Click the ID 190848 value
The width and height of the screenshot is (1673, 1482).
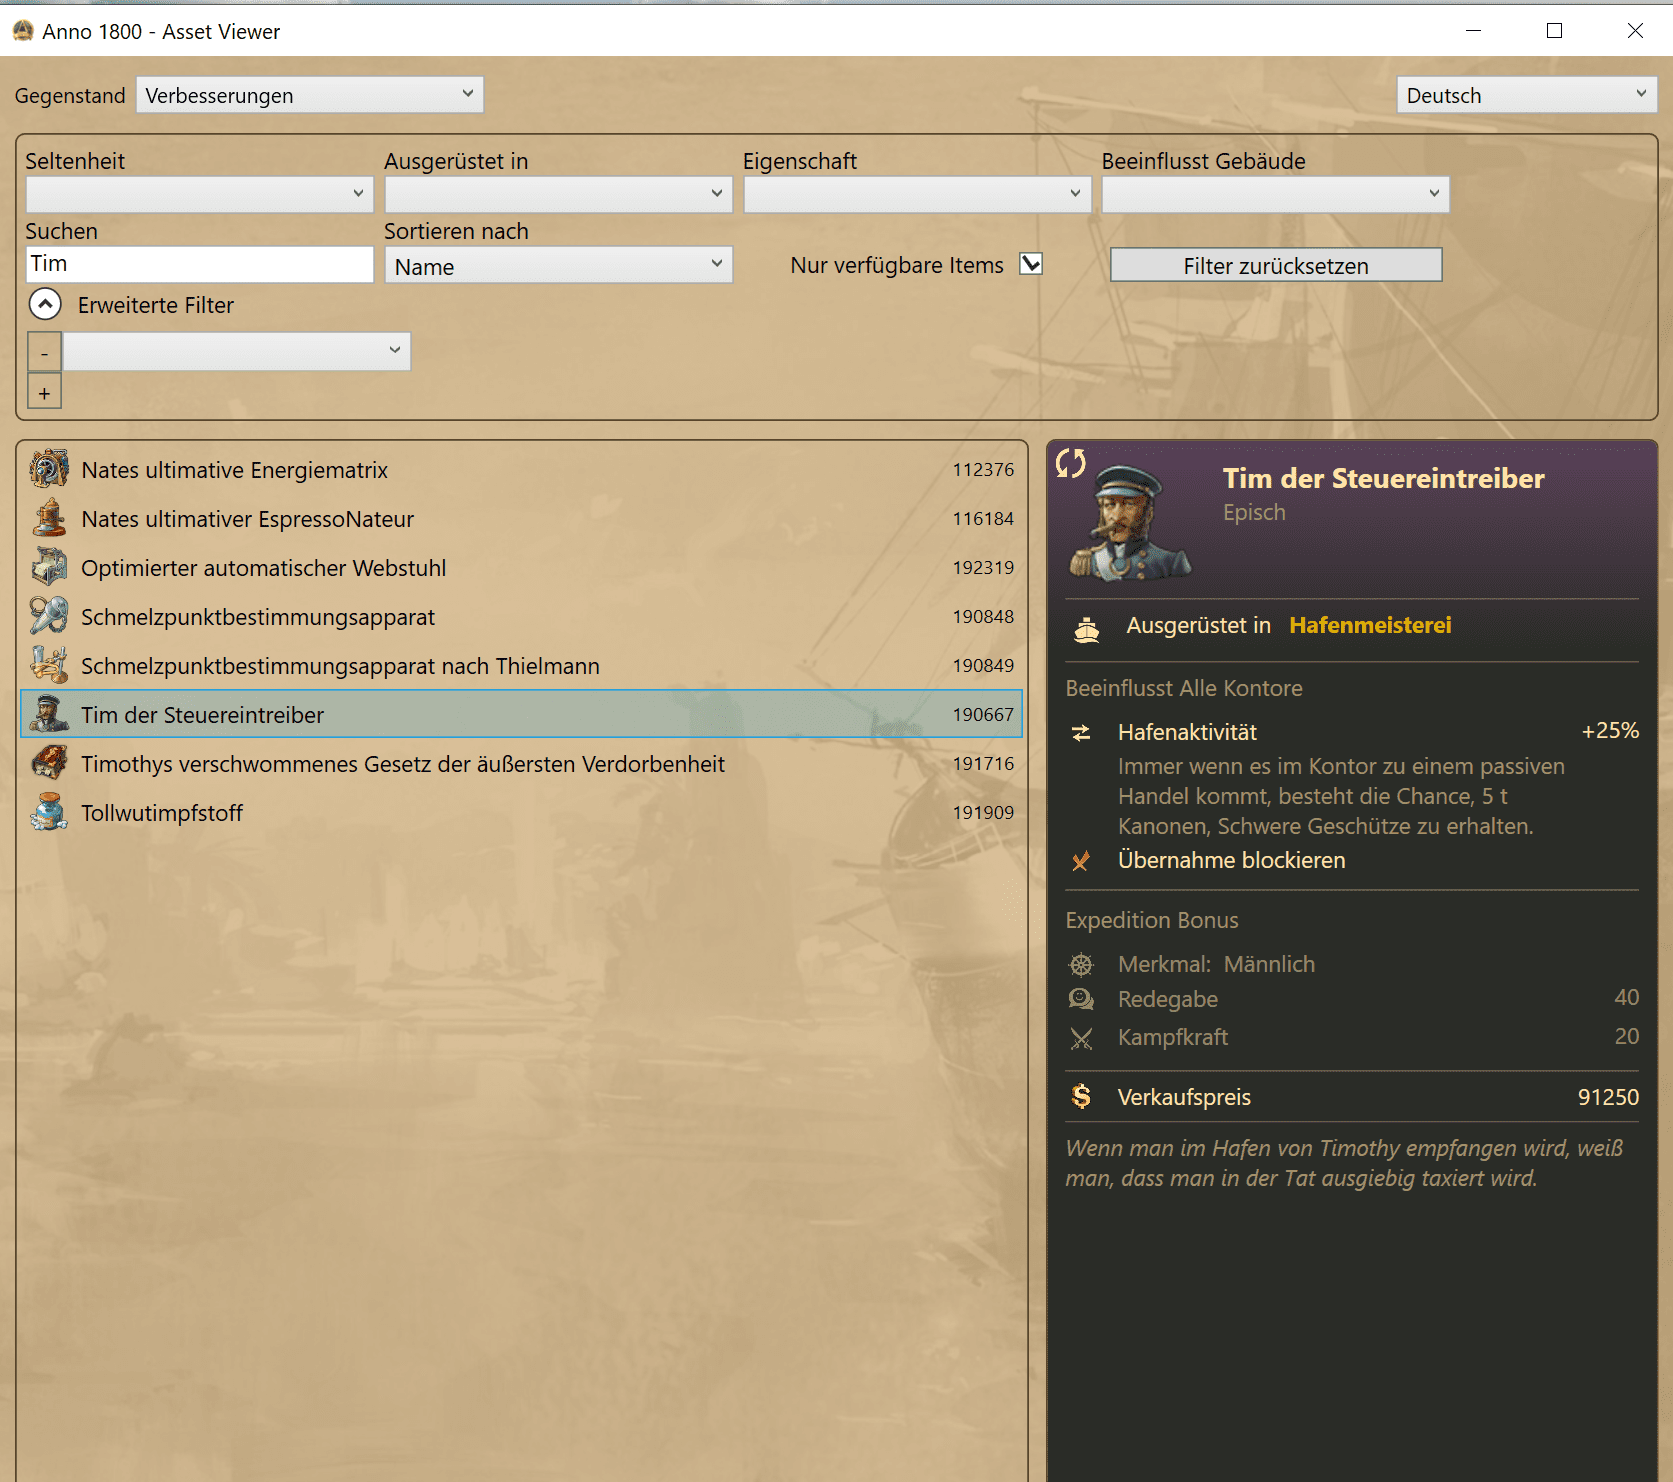tap(983, 616)
